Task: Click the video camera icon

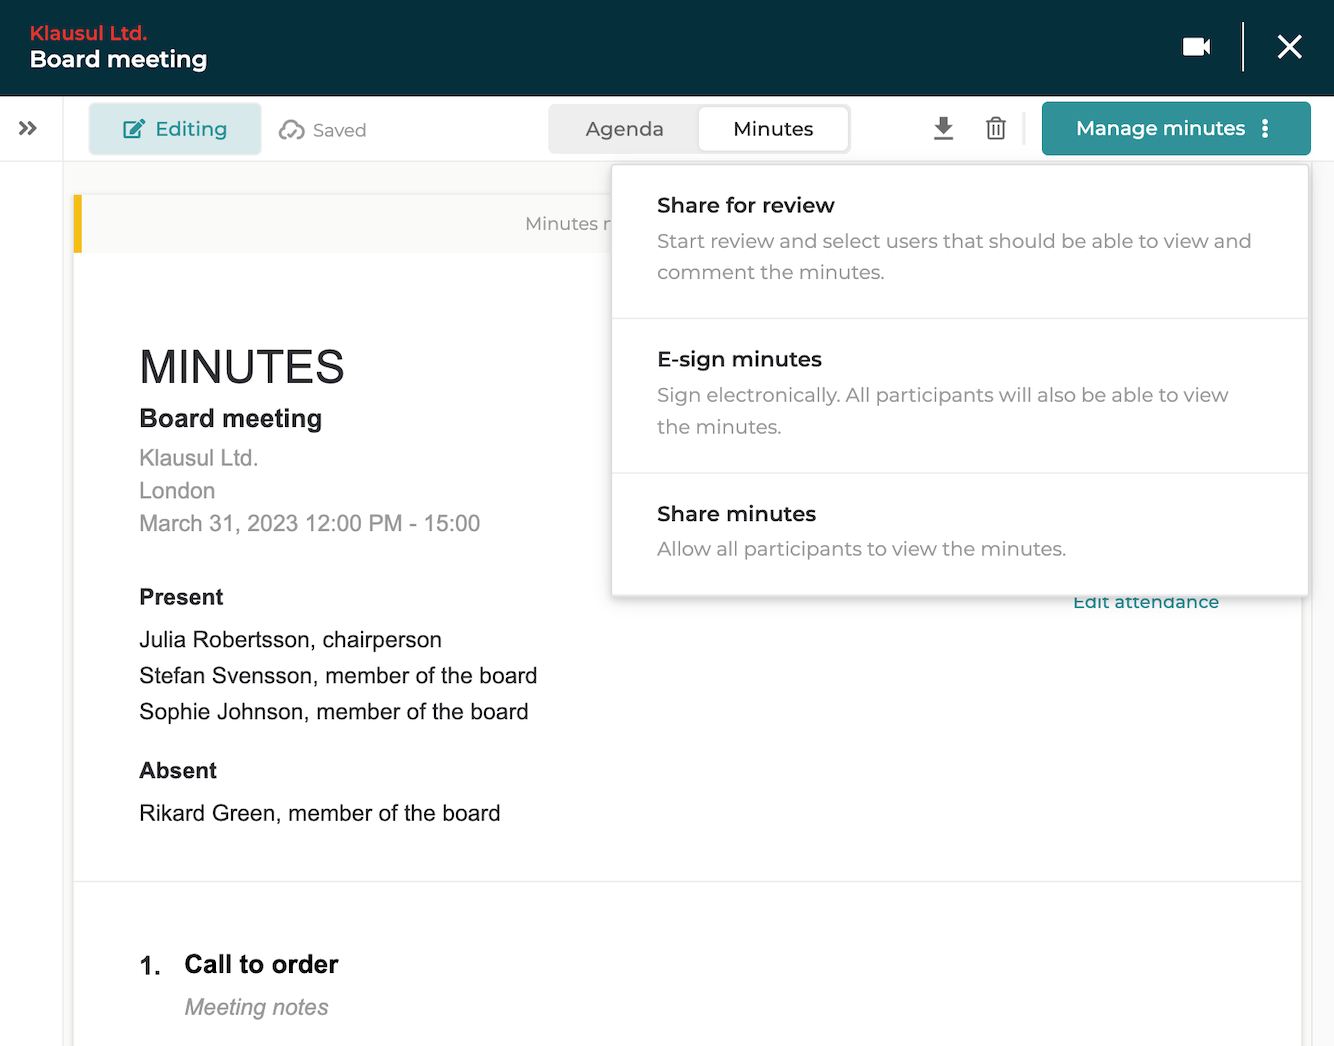Action: 1196,47
